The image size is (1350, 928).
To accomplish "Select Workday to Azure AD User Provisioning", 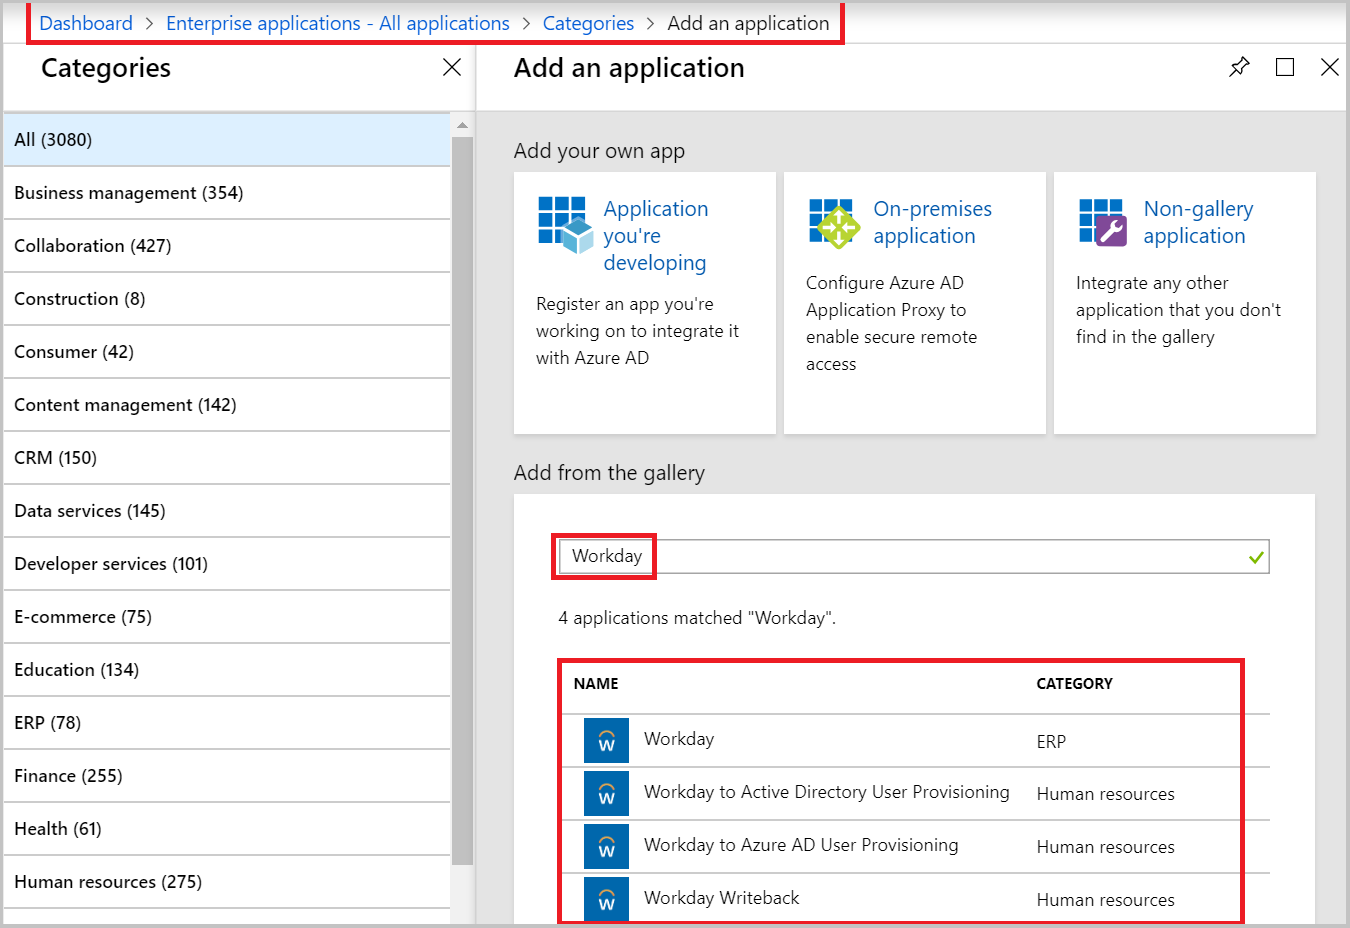I will click(915, 847).
